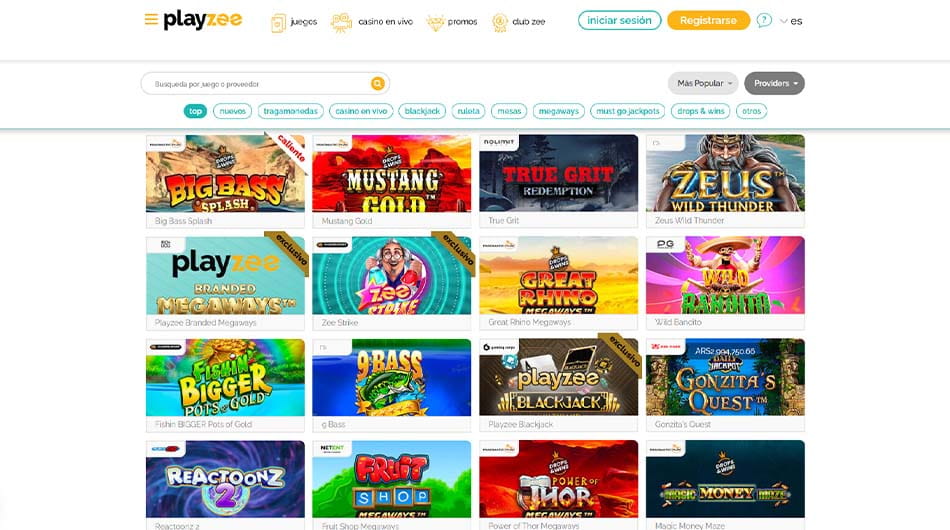Open promos via the diamond icon

pyautogui.click(x=435, y=22)
